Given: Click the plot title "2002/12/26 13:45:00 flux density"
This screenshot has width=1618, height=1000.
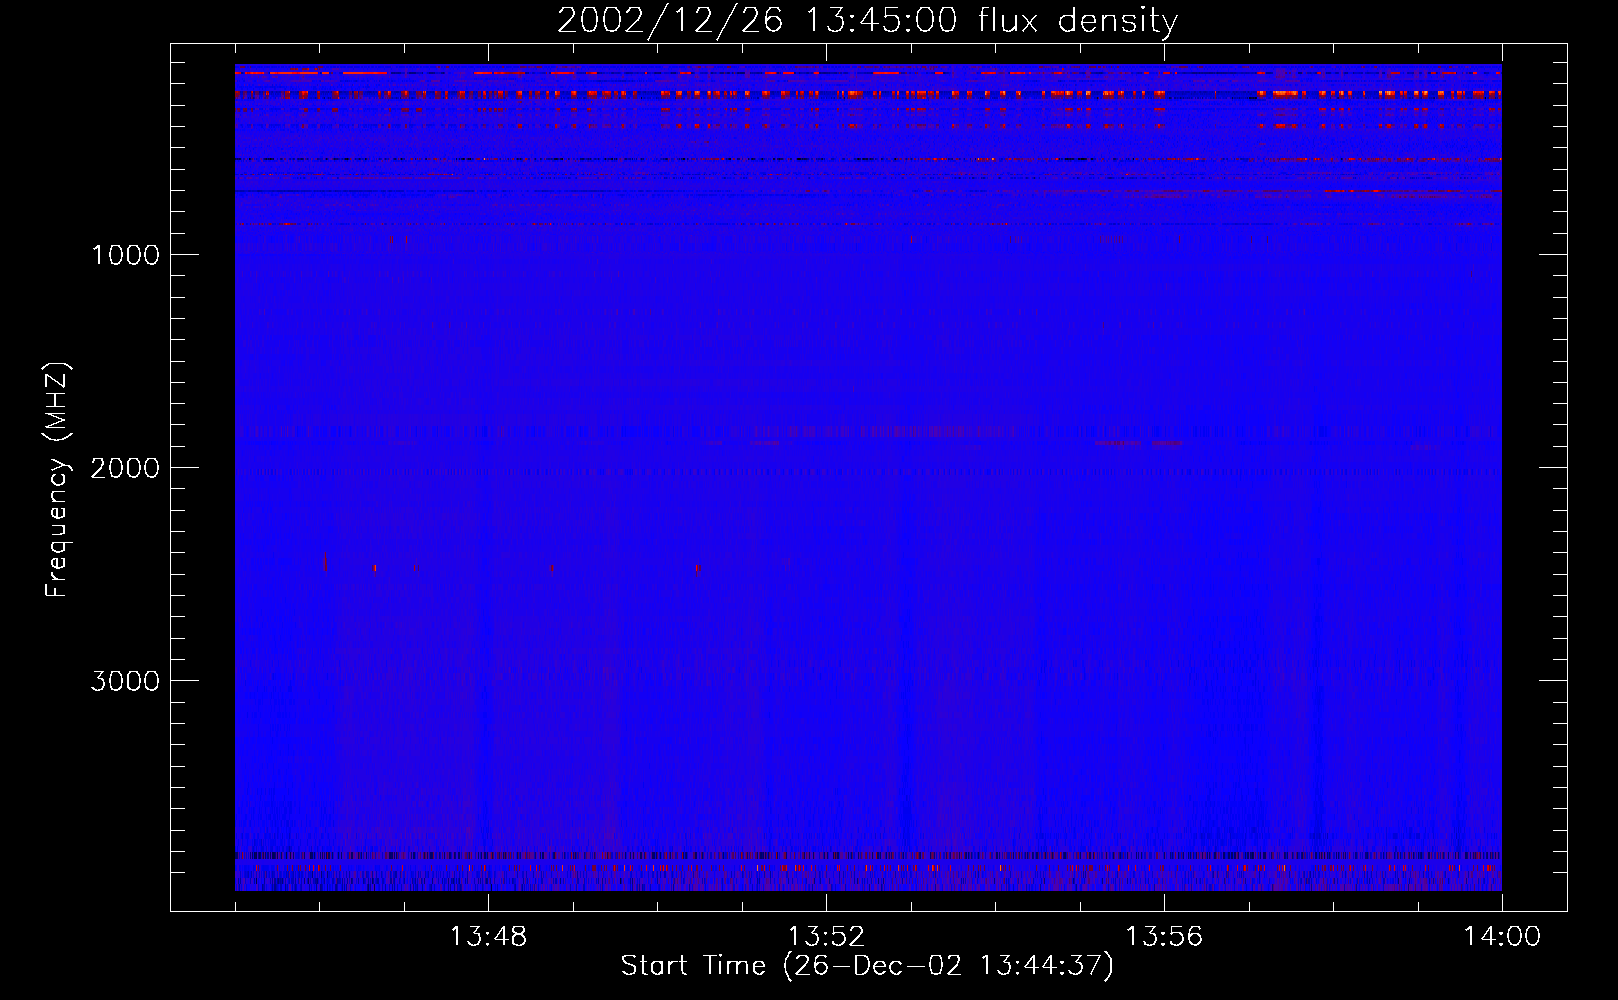Looking at the screenshot, I should (867, 21).
